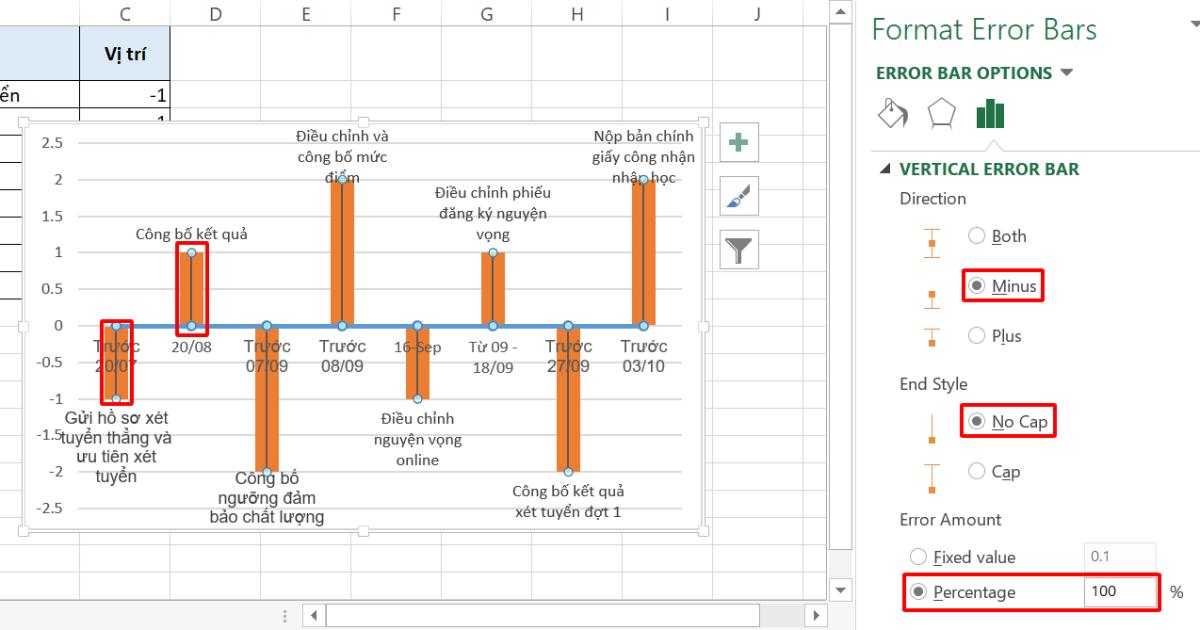Select the Fixed value error amount option
This screenshot has height=630, width=1200.
click(x=917, y=557)
